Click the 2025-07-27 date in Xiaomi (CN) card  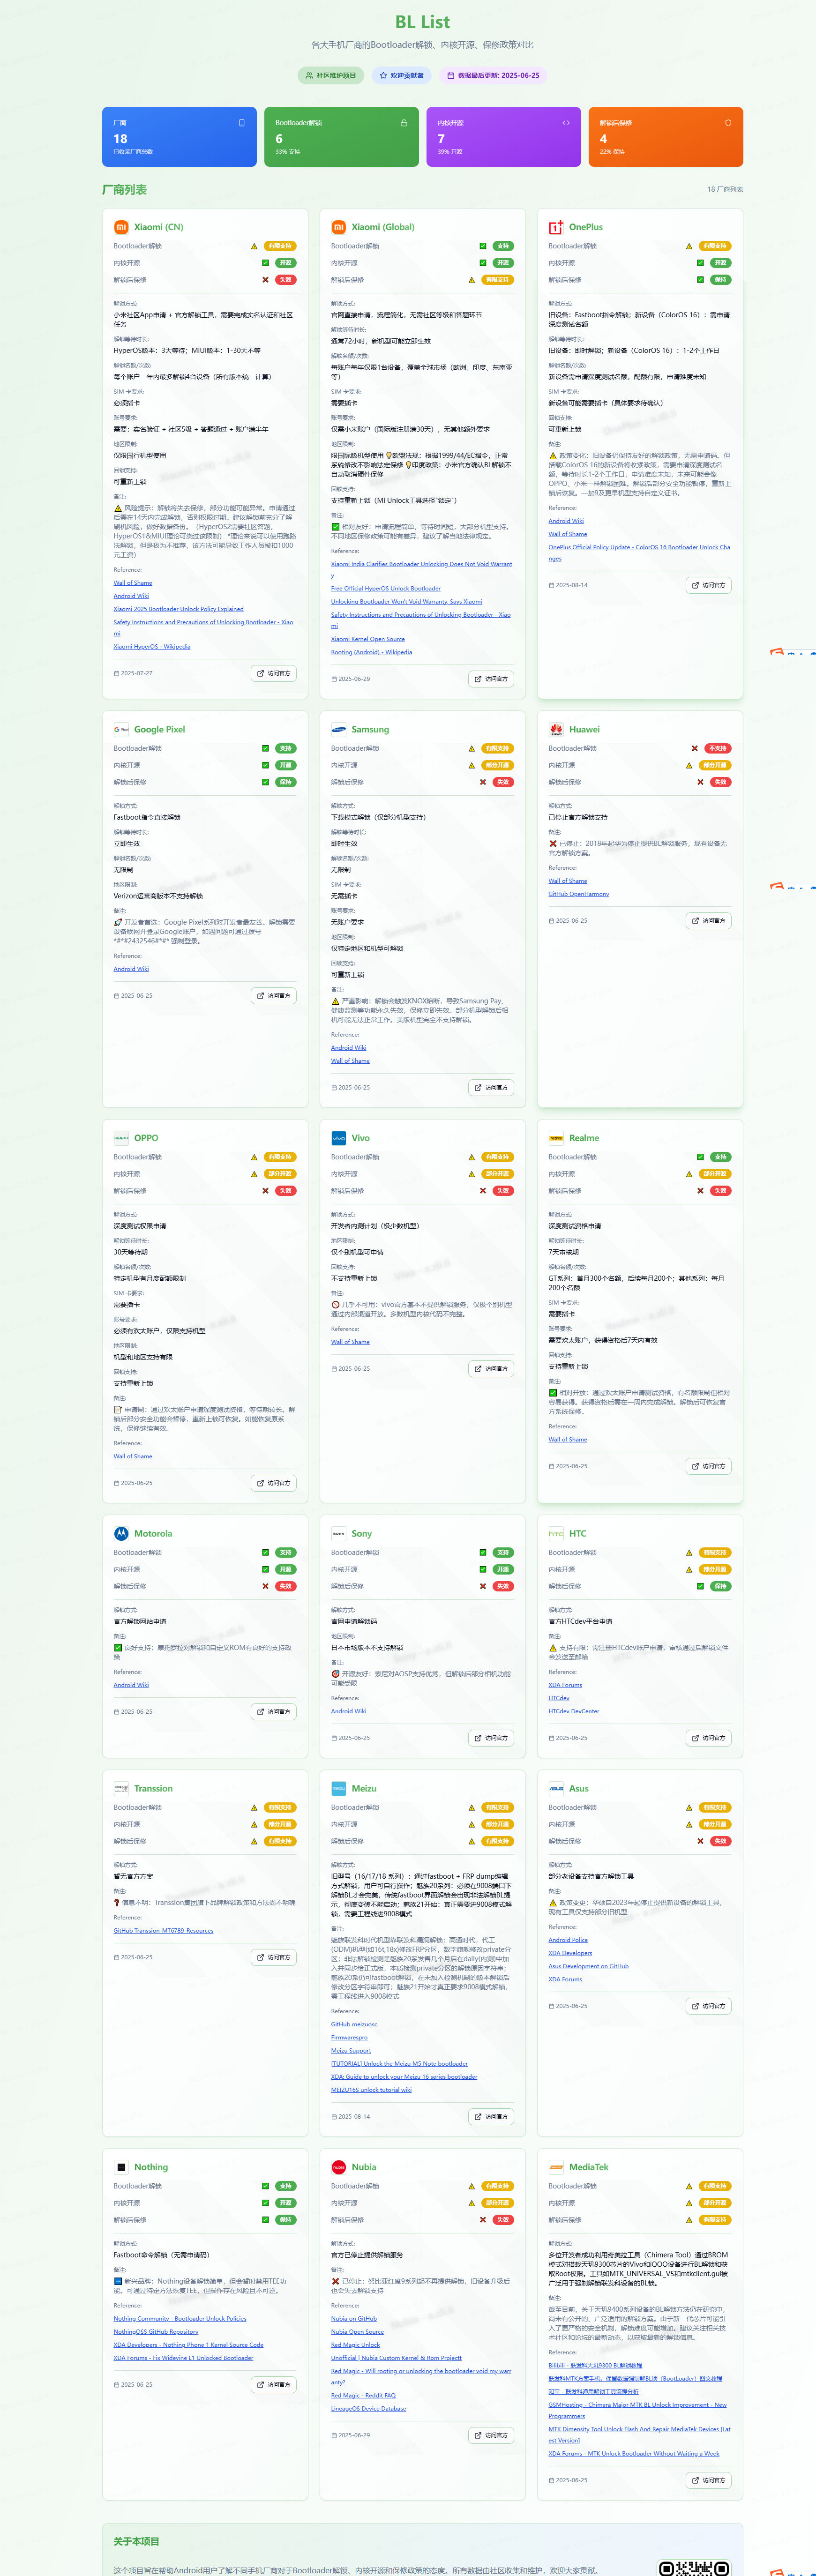(x=137, y=673)
